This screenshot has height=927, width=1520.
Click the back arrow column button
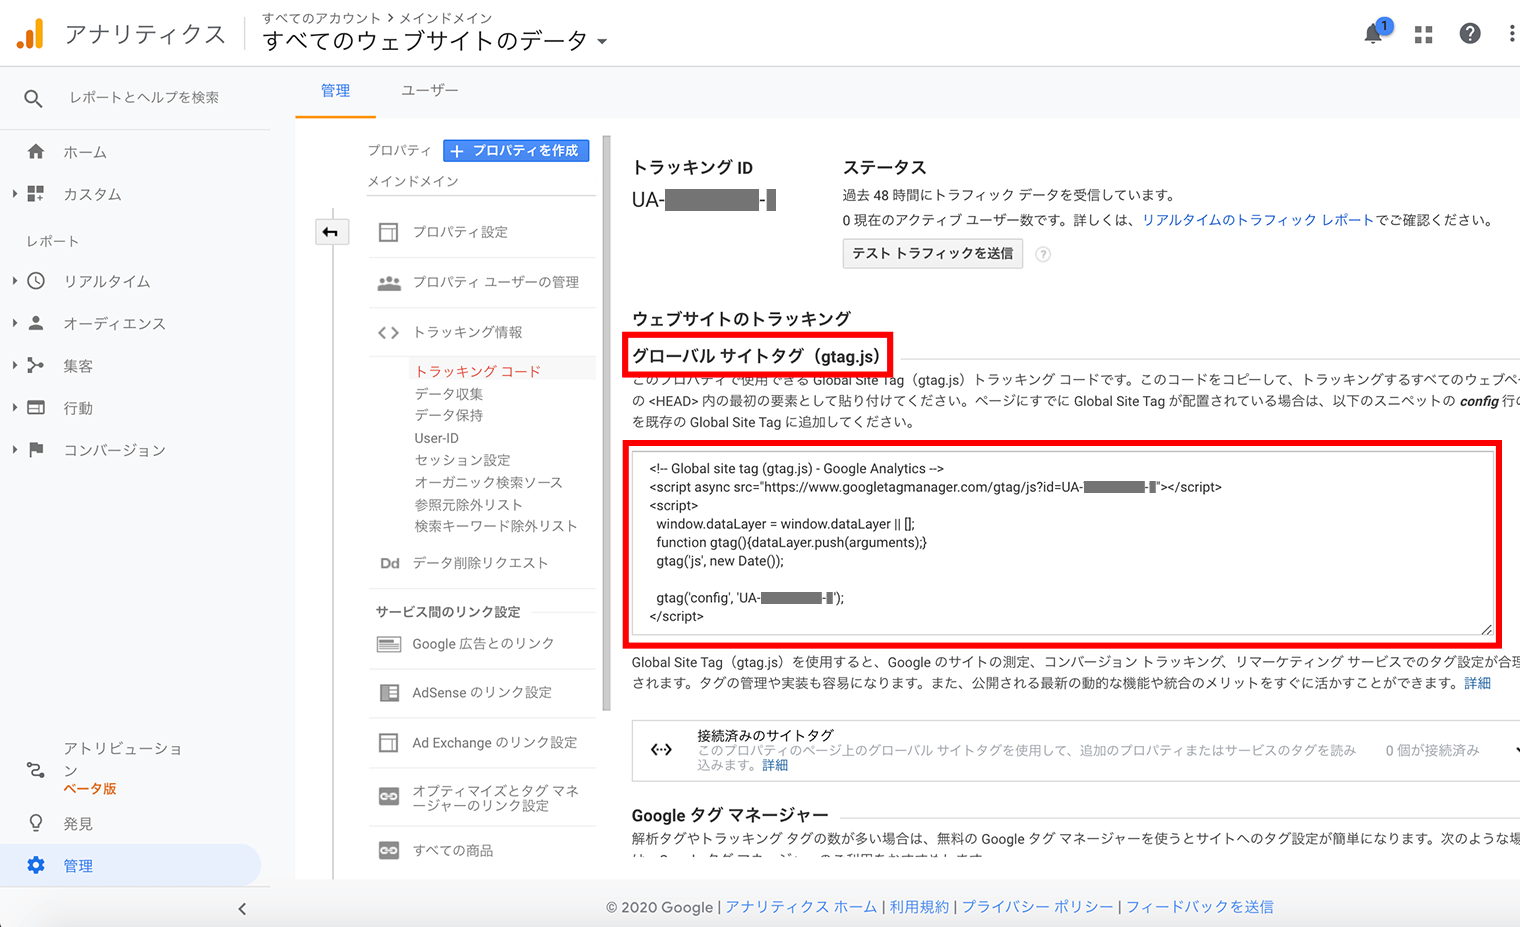click(331, 232)
